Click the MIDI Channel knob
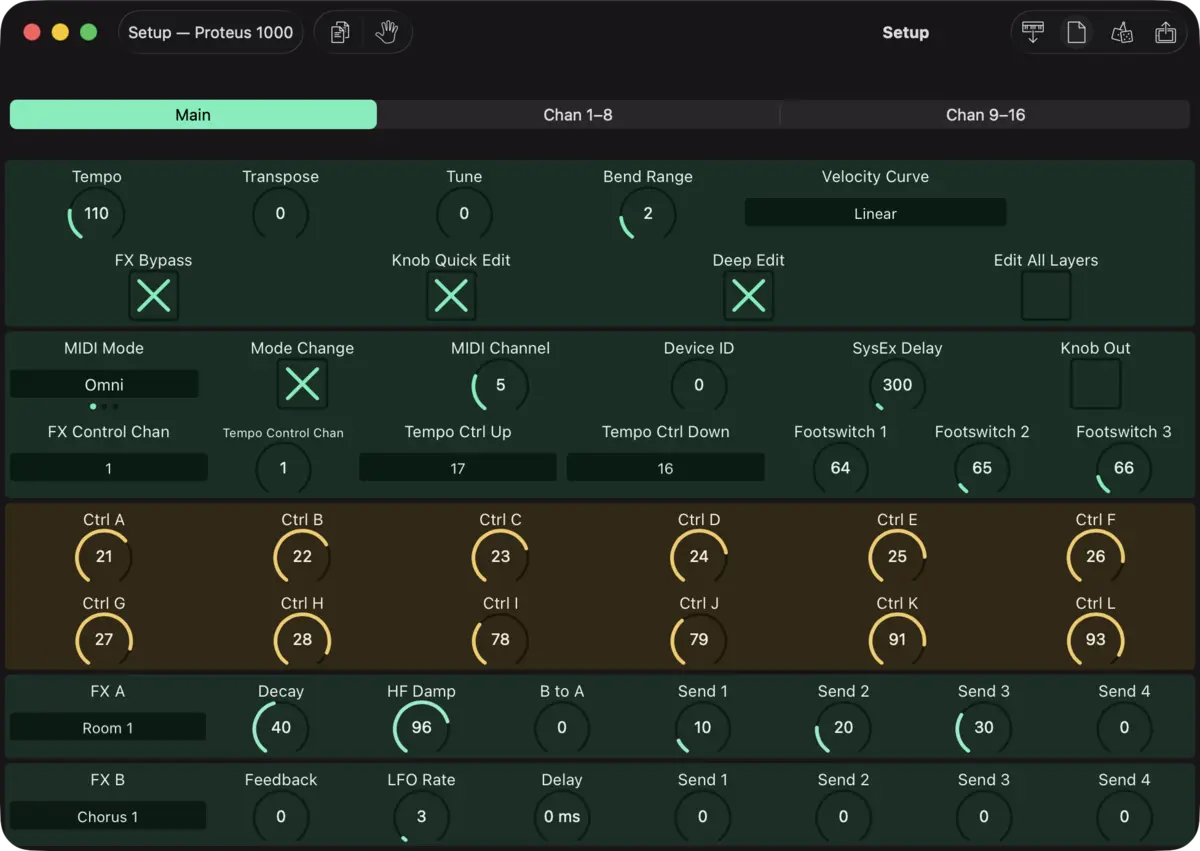Viewport: 1200px width, 851px height. (x=500, y=385)
